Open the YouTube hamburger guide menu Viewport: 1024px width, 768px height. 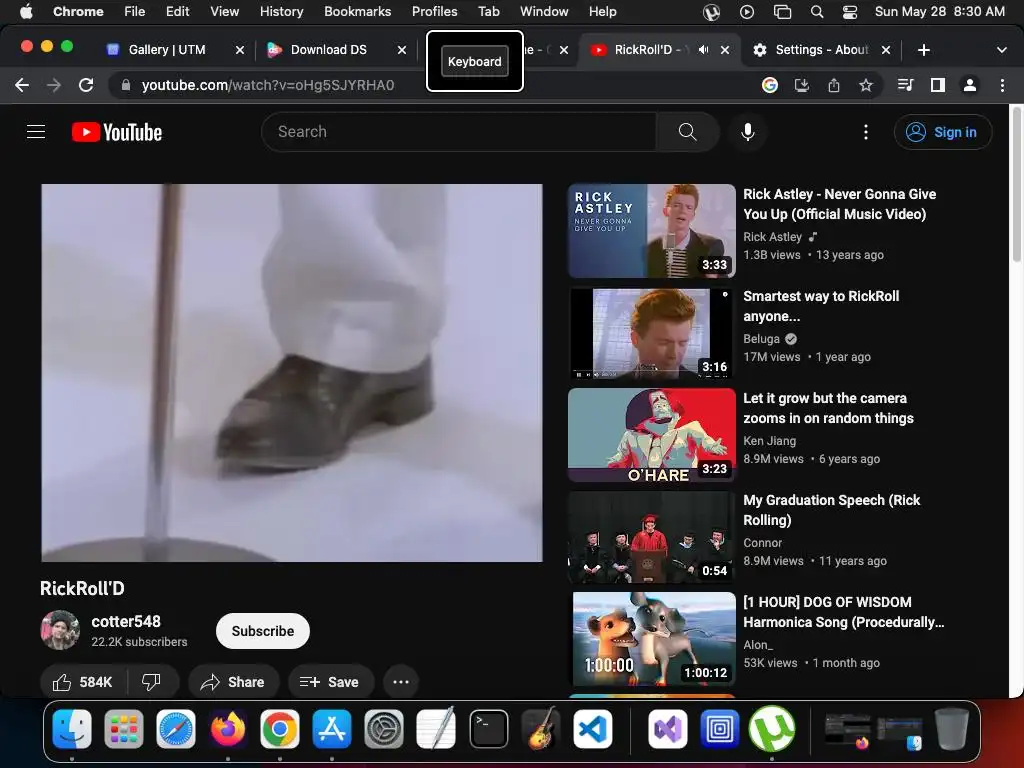tap(36, 132)
